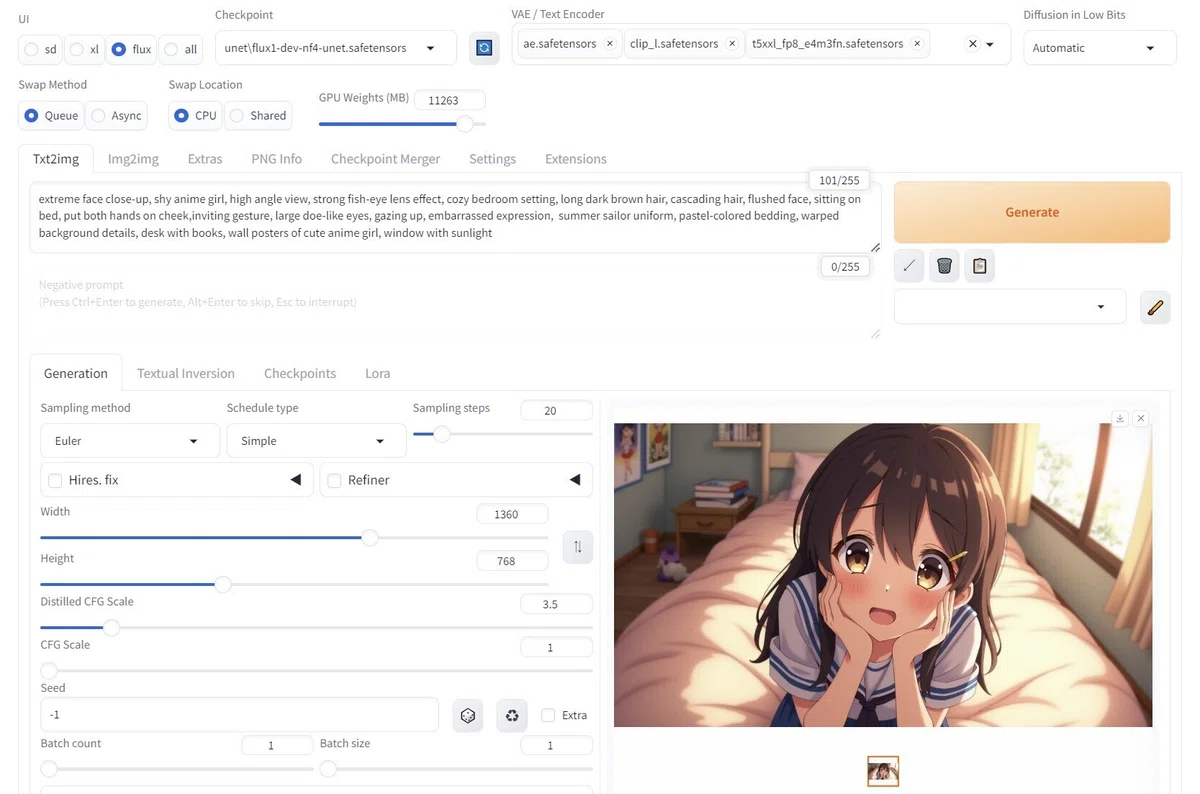Screen dimensions: 1200x794
Task: Select the all UI preset
Action: coord(181,49)
